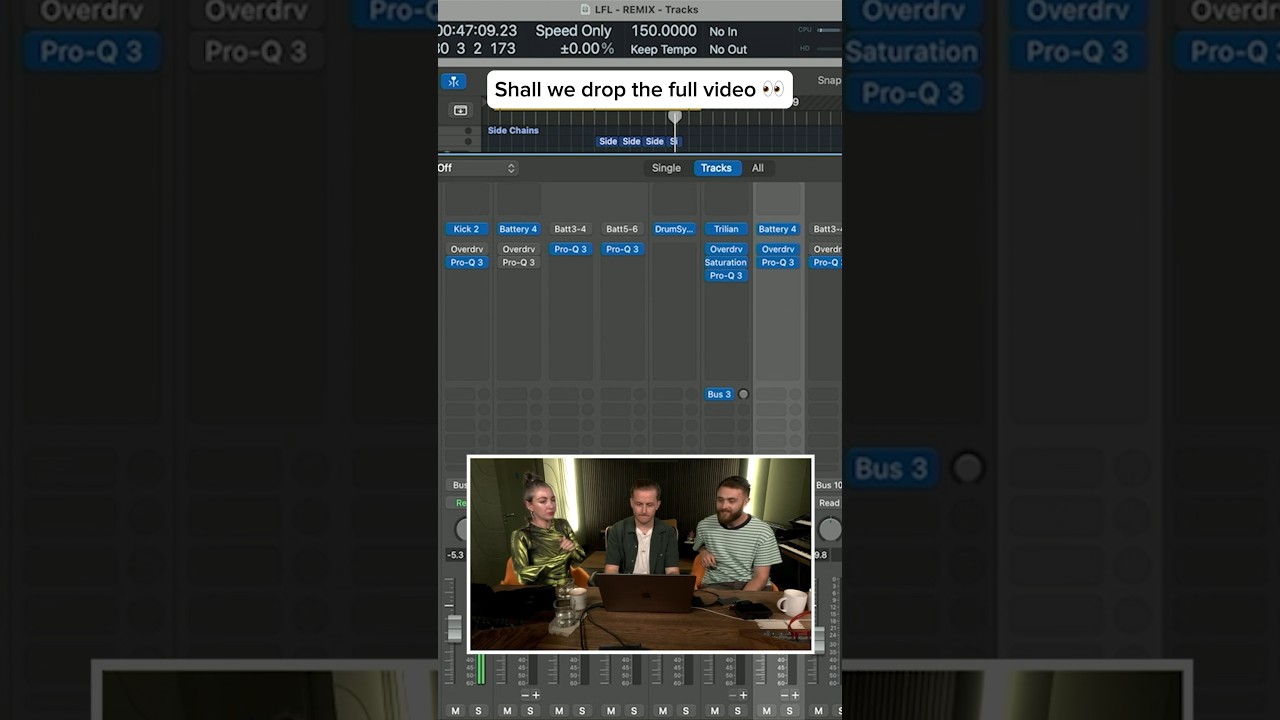Image resolution: width=1280 pixels, height=720 pixels.
Task: Open the Bus 3 send slot
Action: (x=719, y=394)
